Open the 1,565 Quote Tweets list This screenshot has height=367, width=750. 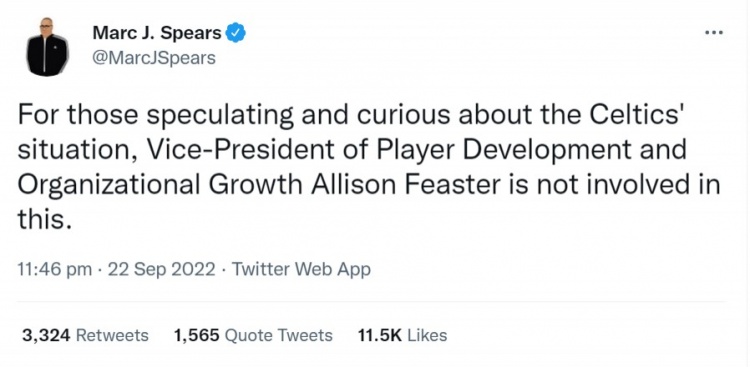click(253, 335)
